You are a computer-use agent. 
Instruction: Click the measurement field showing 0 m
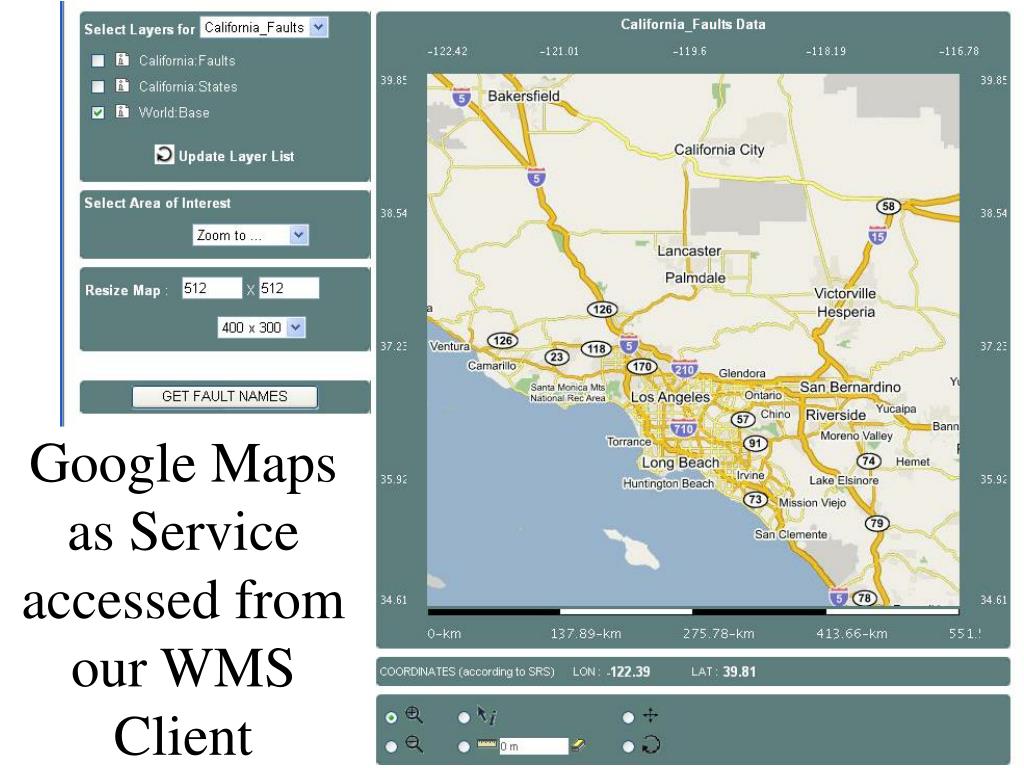(x=534, y=746)
